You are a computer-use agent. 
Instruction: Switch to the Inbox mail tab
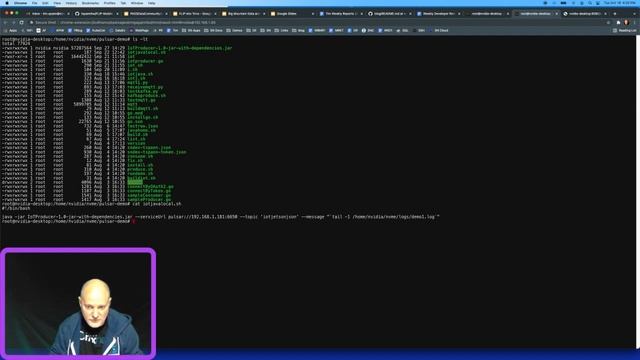(47, 13)
